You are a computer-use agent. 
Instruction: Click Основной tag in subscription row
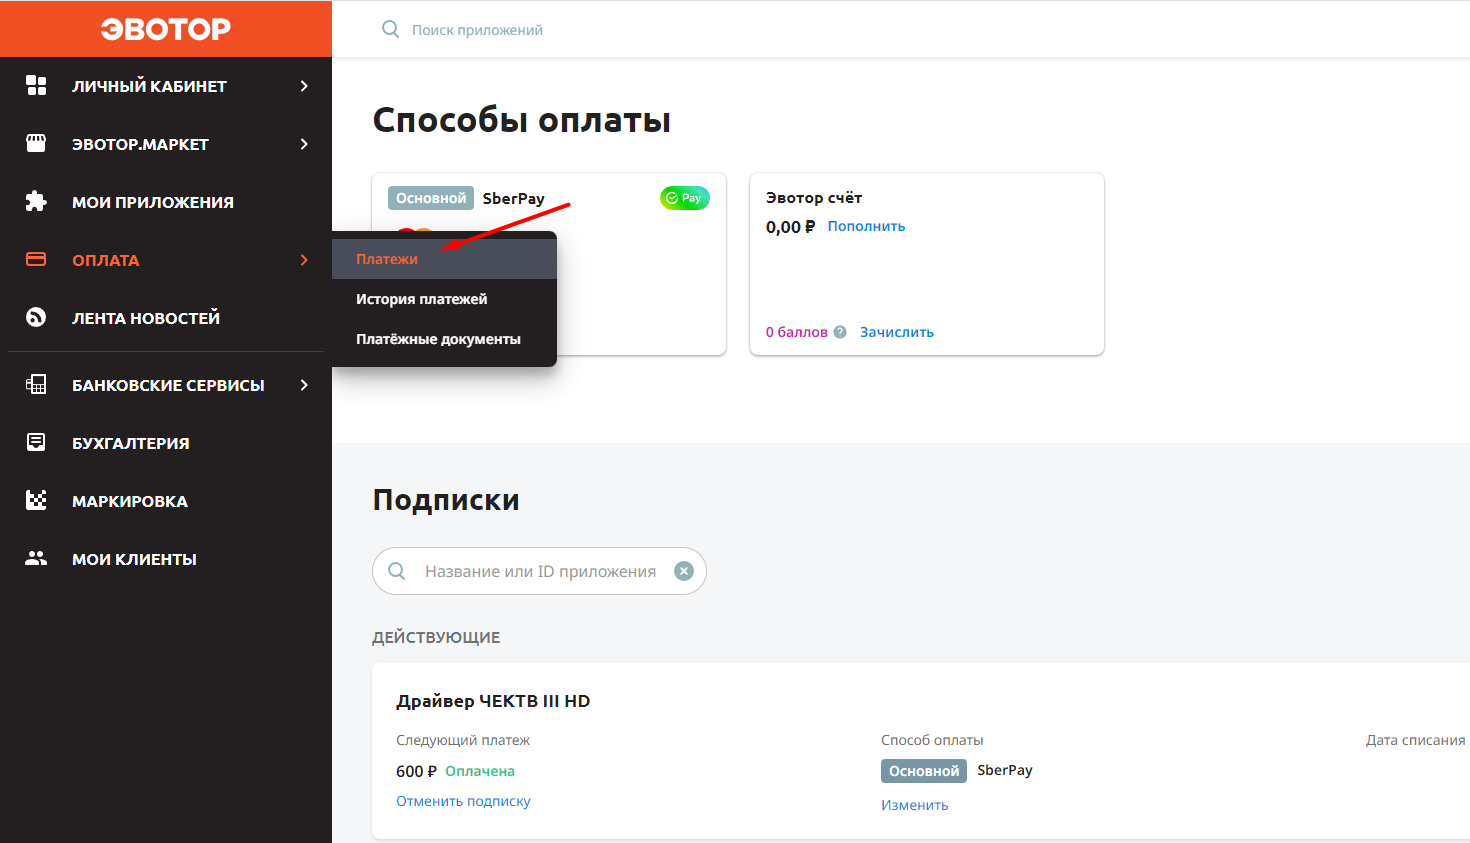924,771
